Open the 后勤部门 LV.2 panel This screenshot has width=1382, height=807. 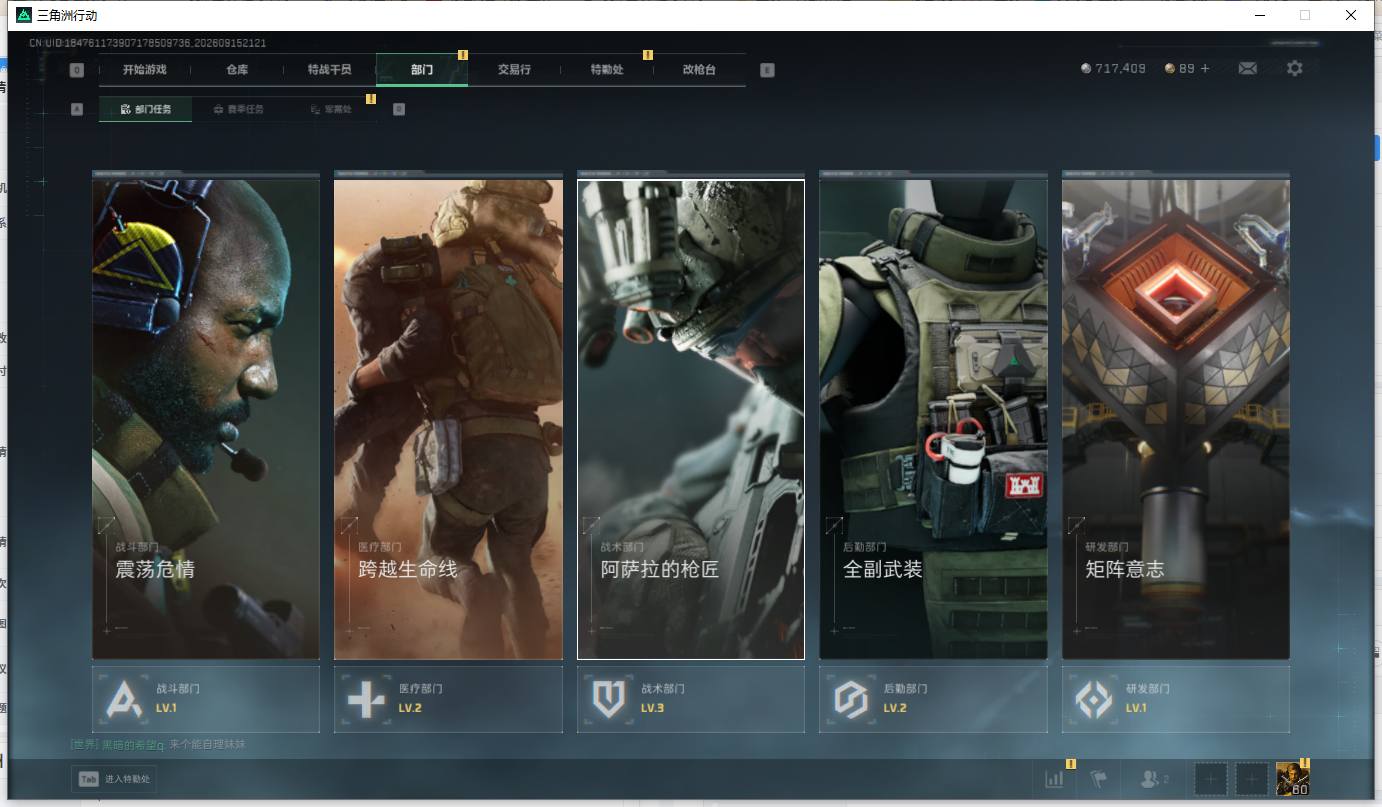pos(933,699)
